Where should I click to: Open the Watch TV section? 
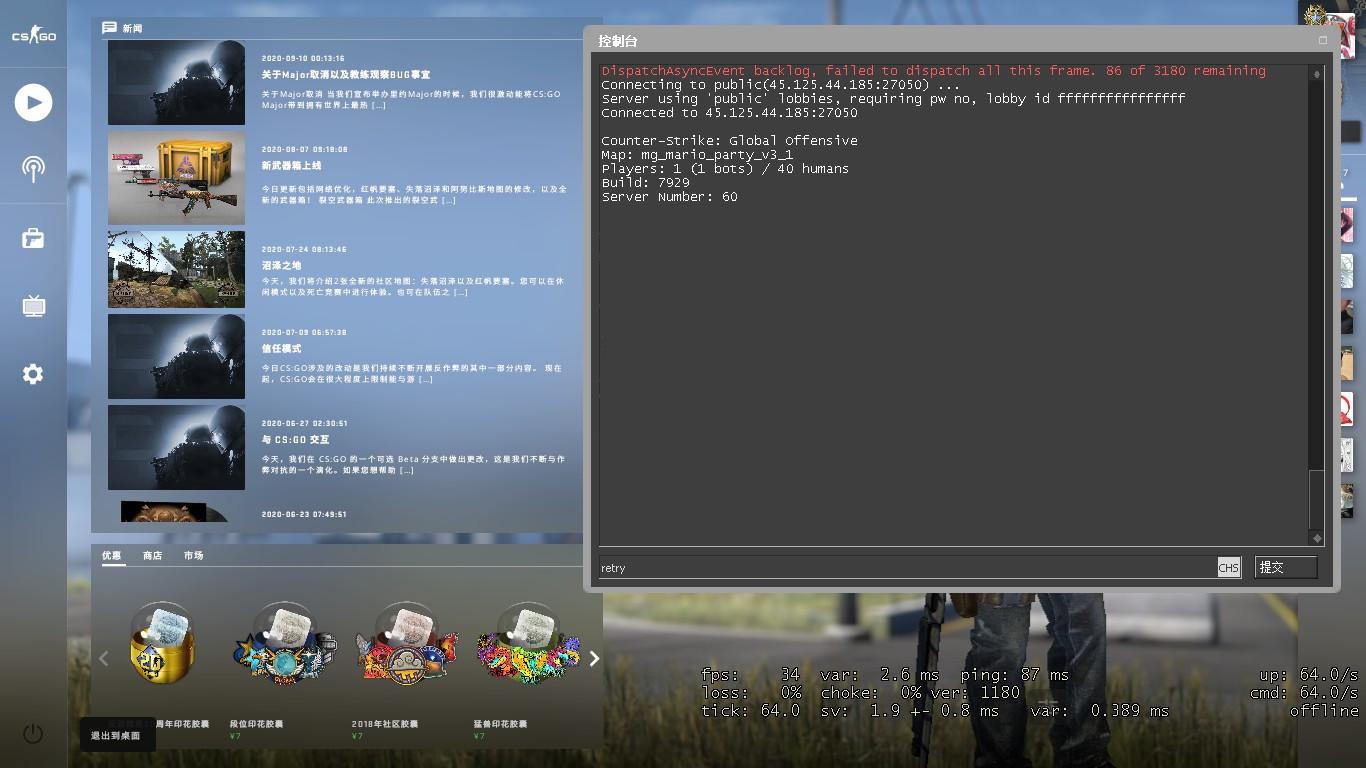[33, 306]
